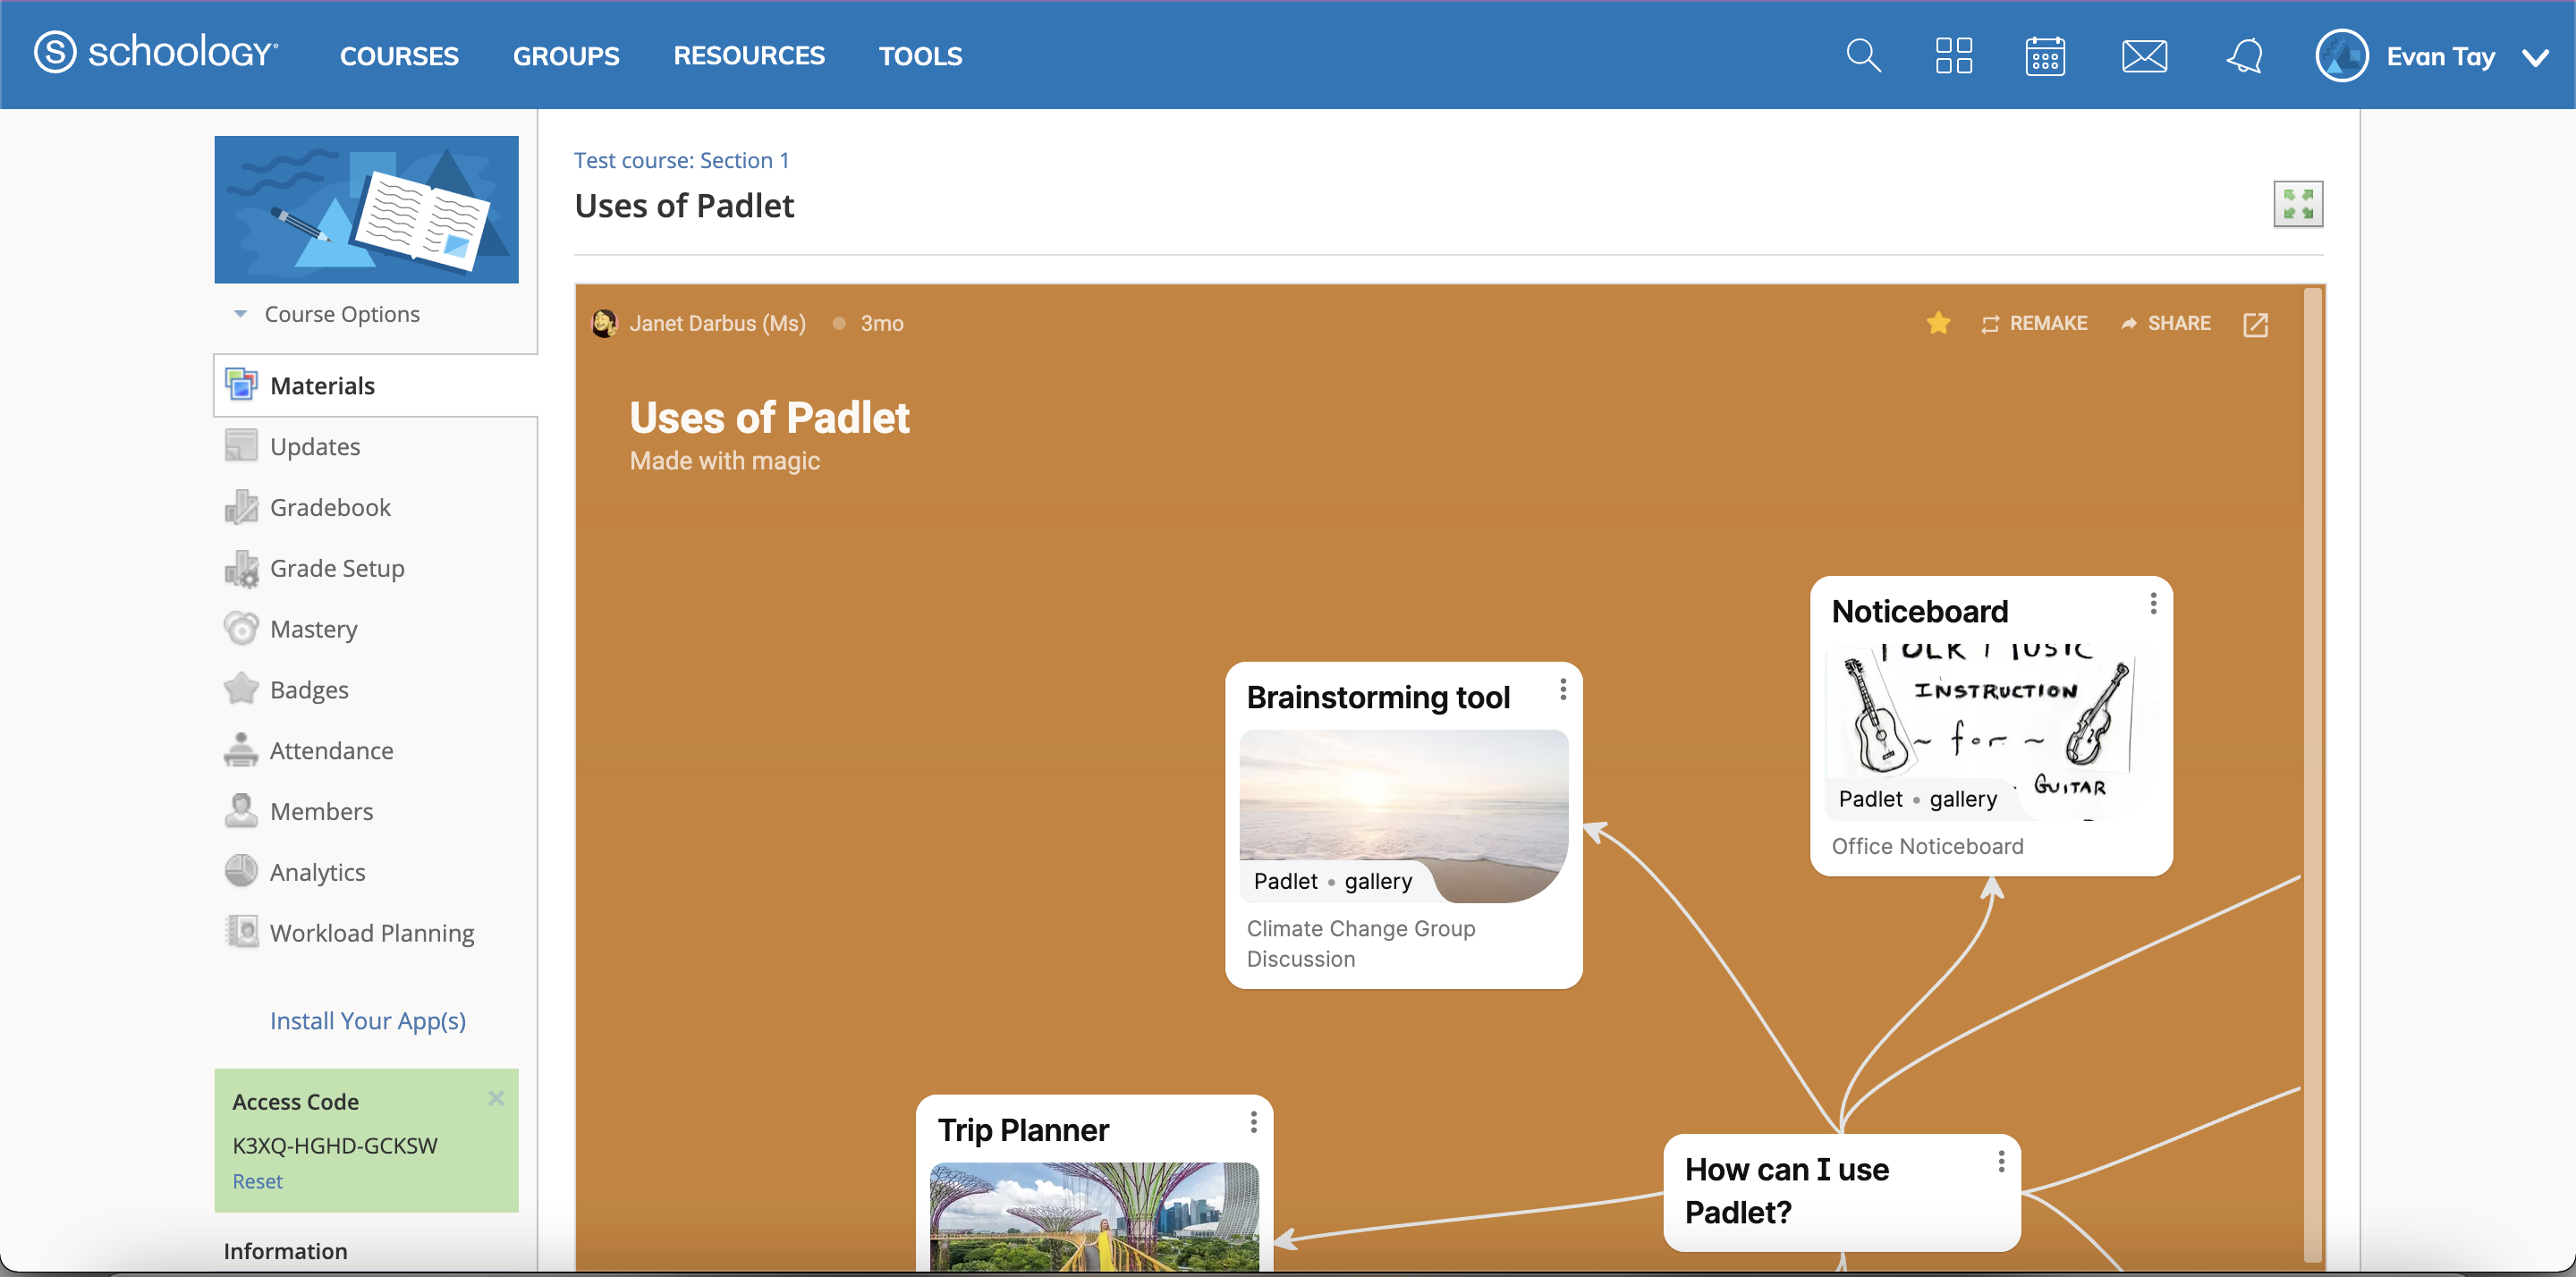Viewport: 2576px width, 1277px height.
Task: Open How can I use Padlet options menu
Action: point(2000,1161)
